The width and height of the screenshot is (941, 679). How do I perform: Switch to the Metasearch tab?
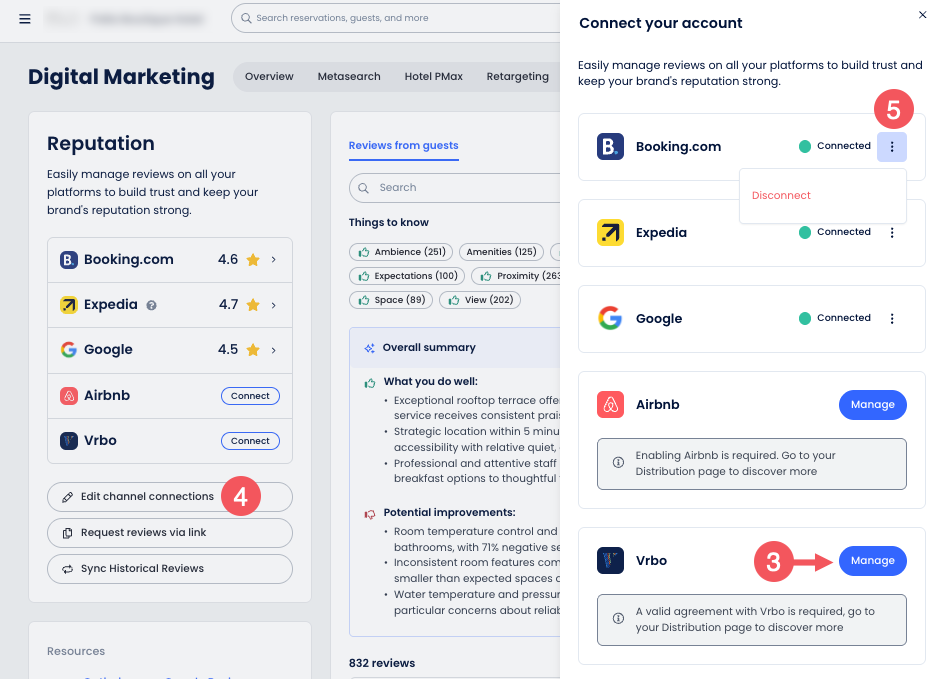(349, 77)
